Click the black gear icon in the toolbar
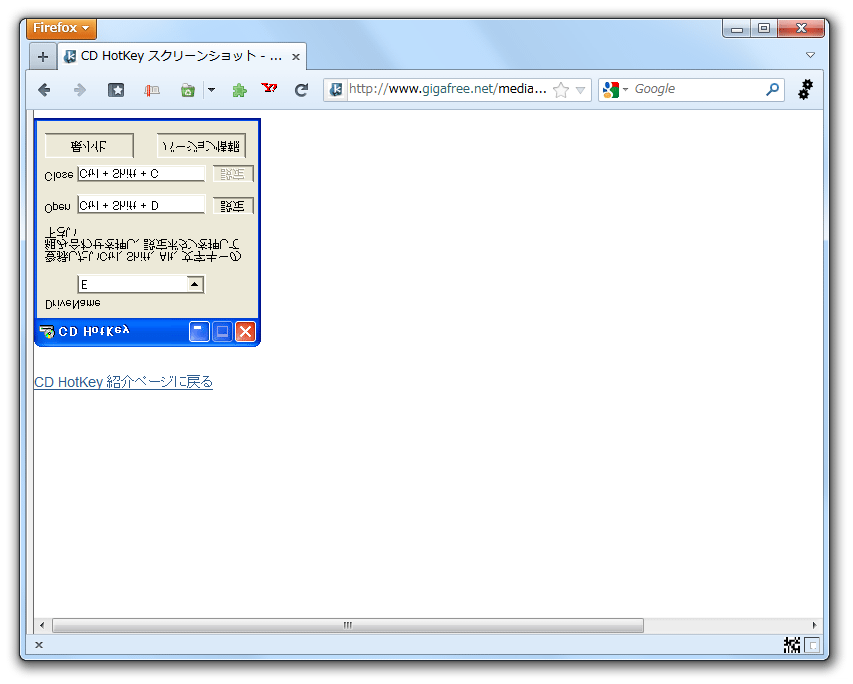Viewport: 853px width, 684px height. coord(805,89)
